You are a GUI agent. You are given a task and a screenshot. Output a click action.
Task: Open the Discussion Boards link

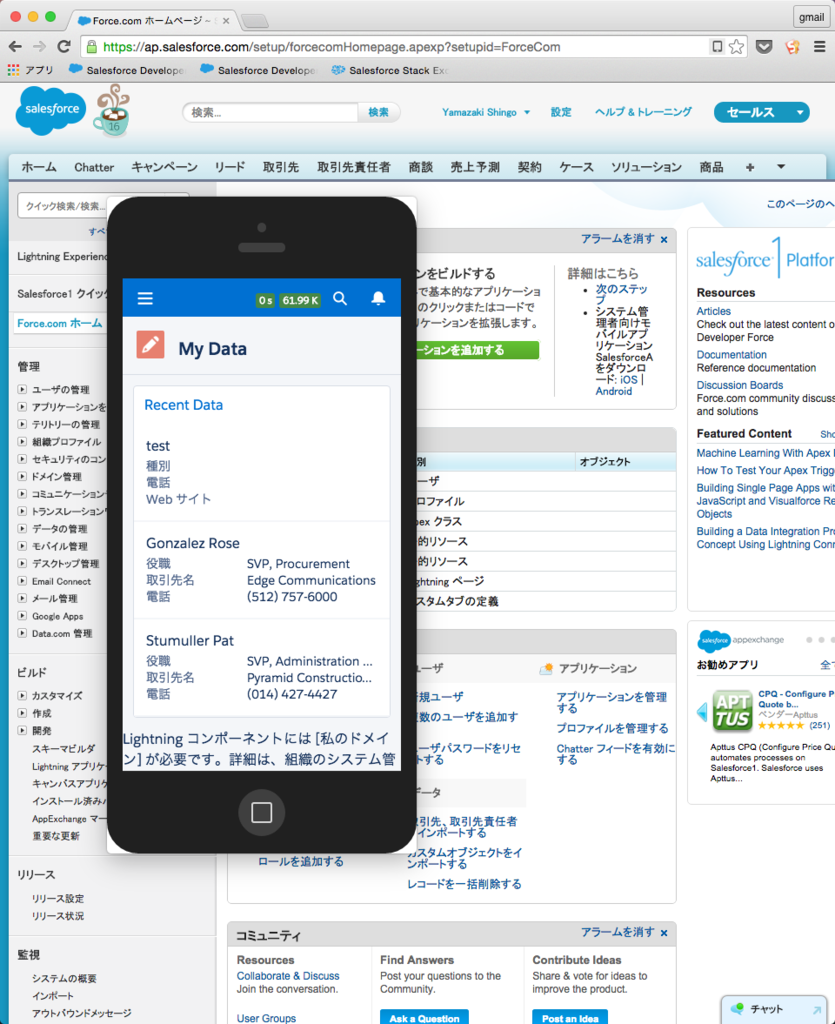tap(739, 385)
